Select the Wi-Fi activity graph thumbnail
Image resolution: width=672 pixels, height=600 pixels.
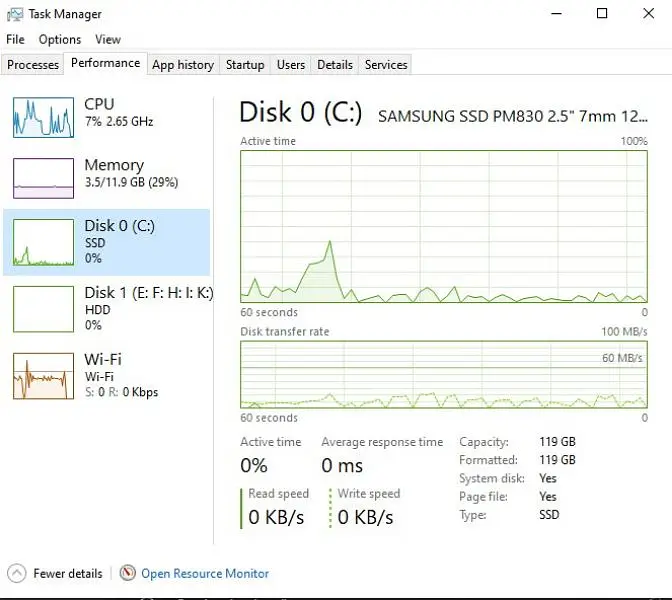(43, 375)
